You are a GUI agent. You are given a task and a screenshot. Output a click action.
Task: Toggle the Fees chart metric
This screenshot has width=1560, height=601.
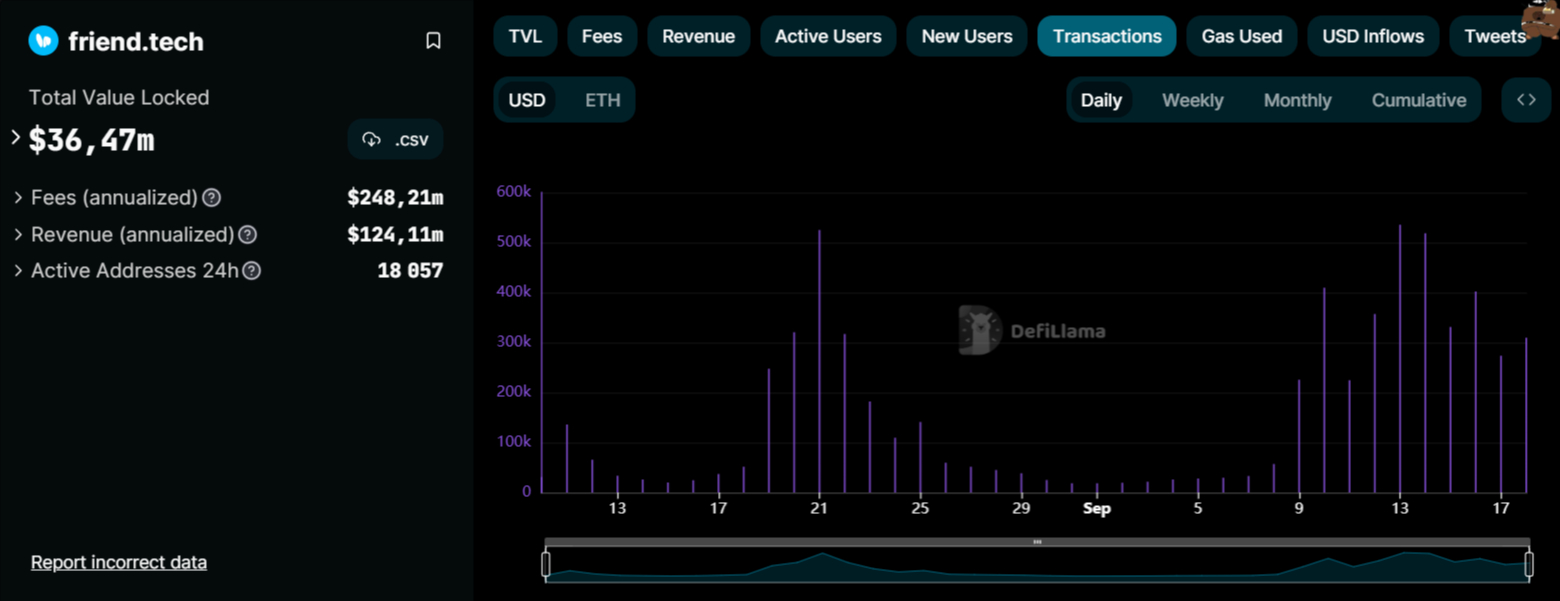point(602,36)
